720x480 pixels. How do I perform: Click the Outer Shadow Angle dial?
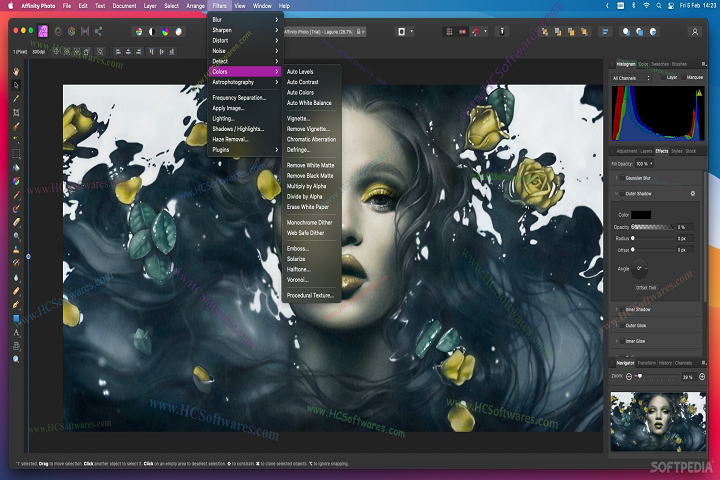pos(639,269)
